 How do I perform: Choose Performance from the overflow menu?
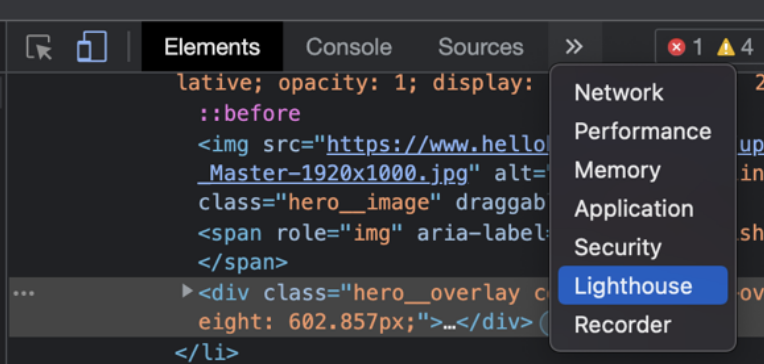pos(643,131)
